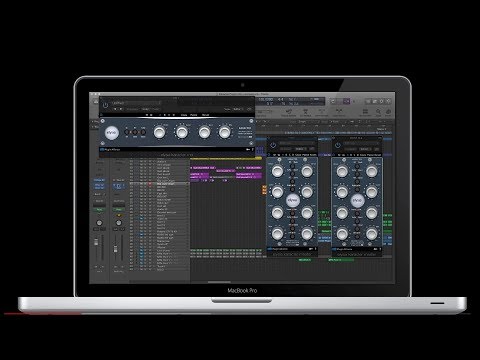Image resolution: width=480 pixels, height=360 pixels.
Task: Click stacked-rows icon left of magnifier in toolbar
Action: (x=365, y=112)
